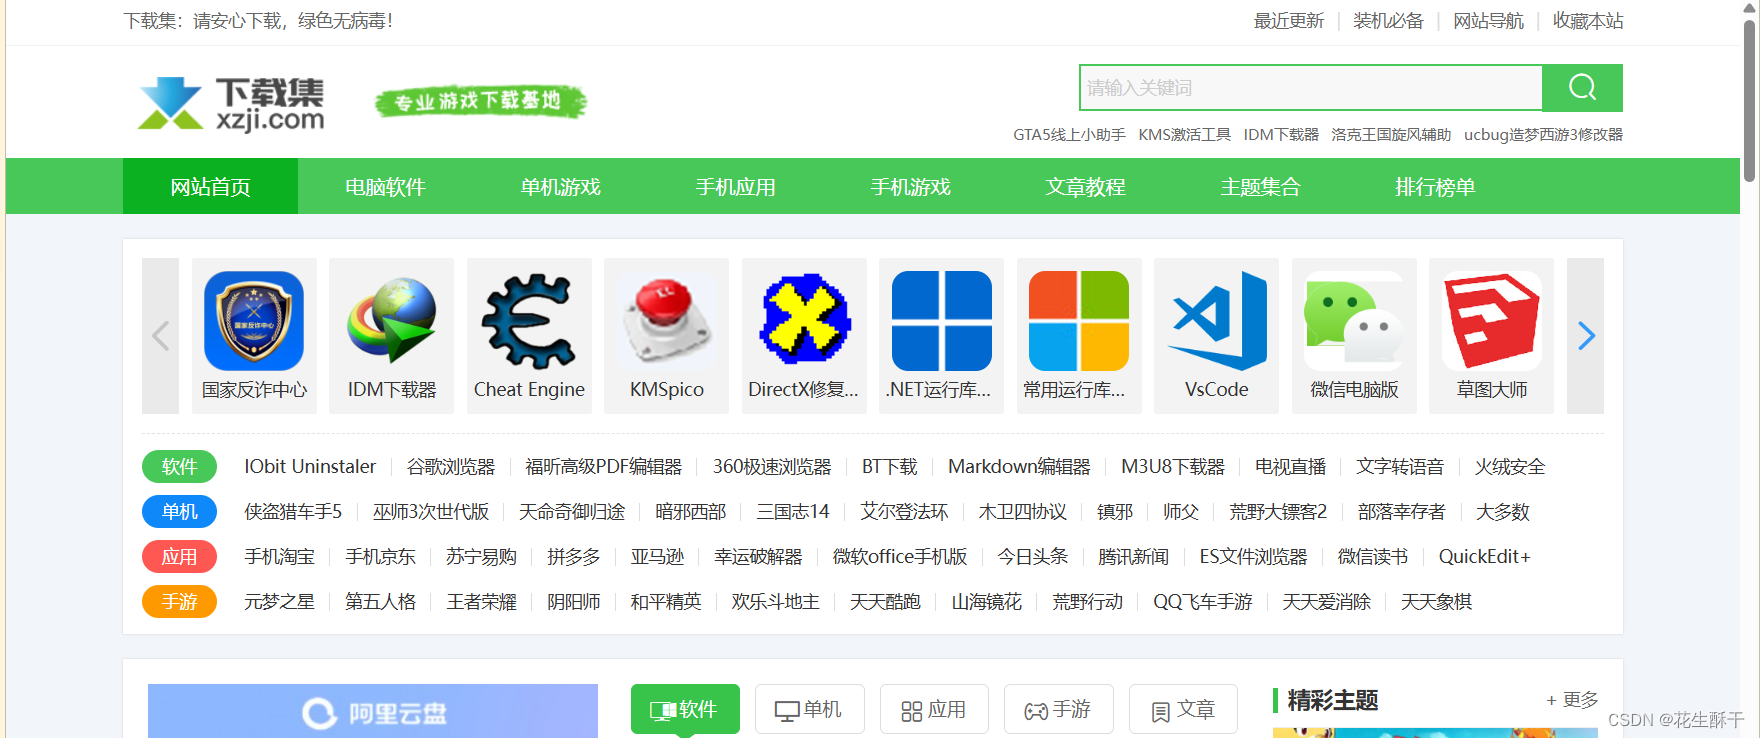Click 收藏本站 link at top
Image resolution: width=1760 pixels, height=738 pixels.
coord(1588,21)
